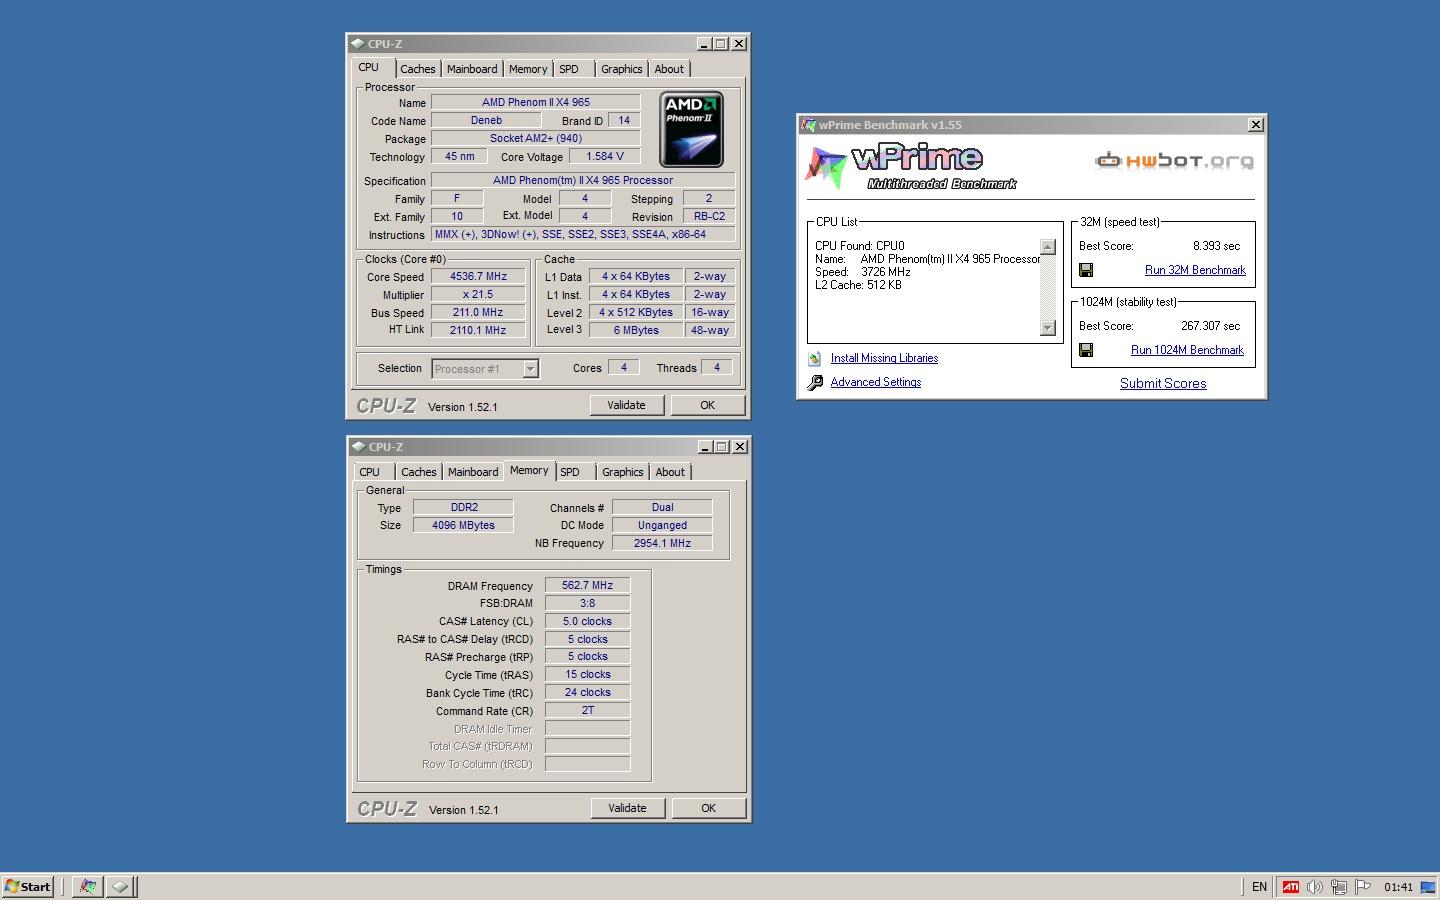Viewport: 1440px width, 900px height.
Task: Click the 32M best score 8.393 sec
Action: coord(1216,246)
